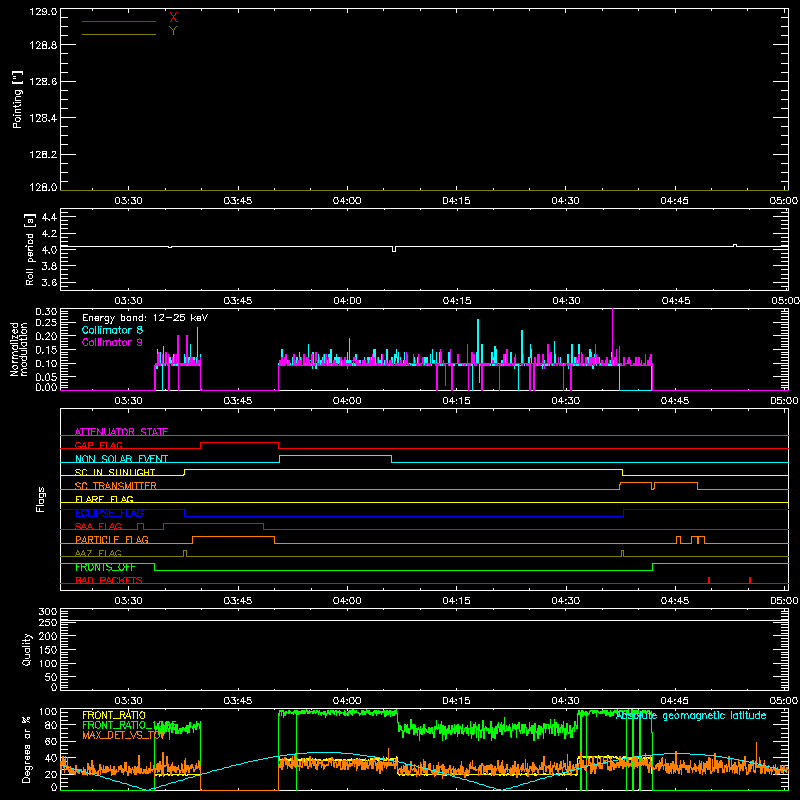Click the 128.6 value on Pointing axis
Screen dimensions: 800x800
[43, 82]
